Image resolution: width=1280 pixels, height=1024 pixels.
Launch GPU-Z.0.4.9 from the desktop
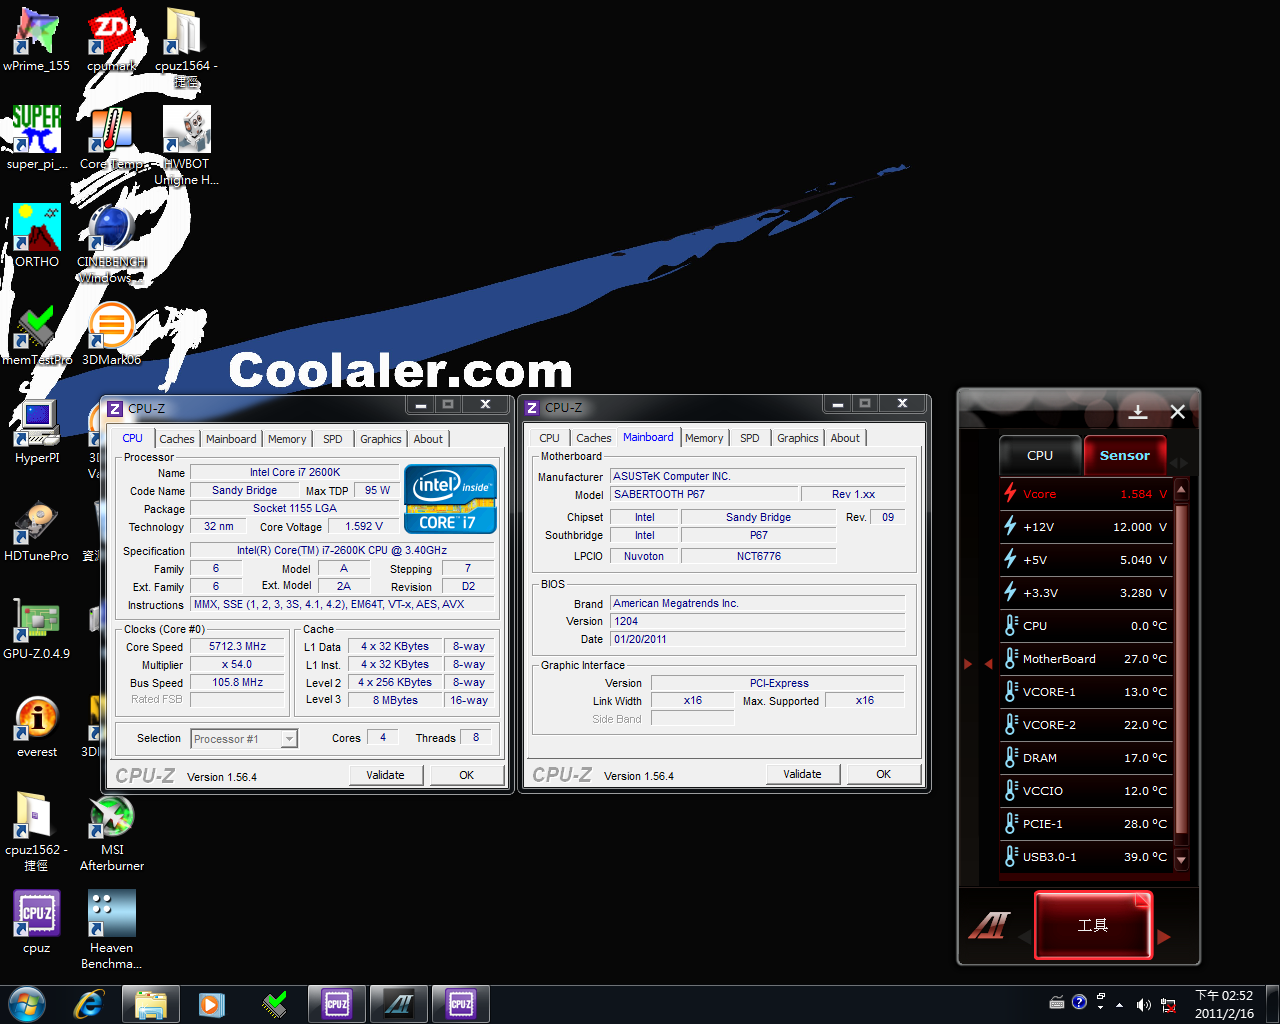tap(37, 628)
